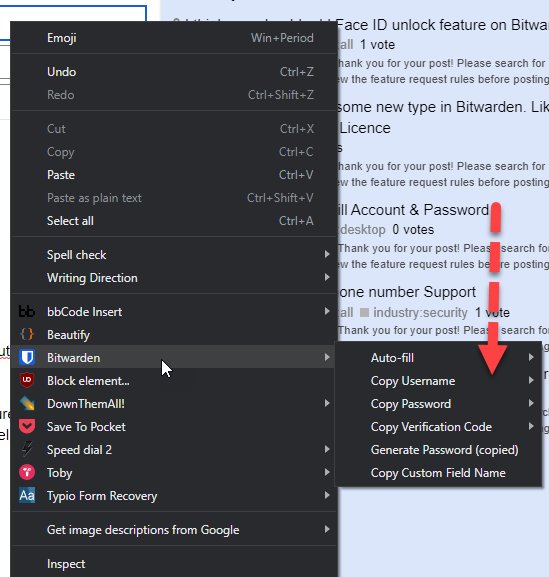Choose Paste from the context menu

[174, 175]
